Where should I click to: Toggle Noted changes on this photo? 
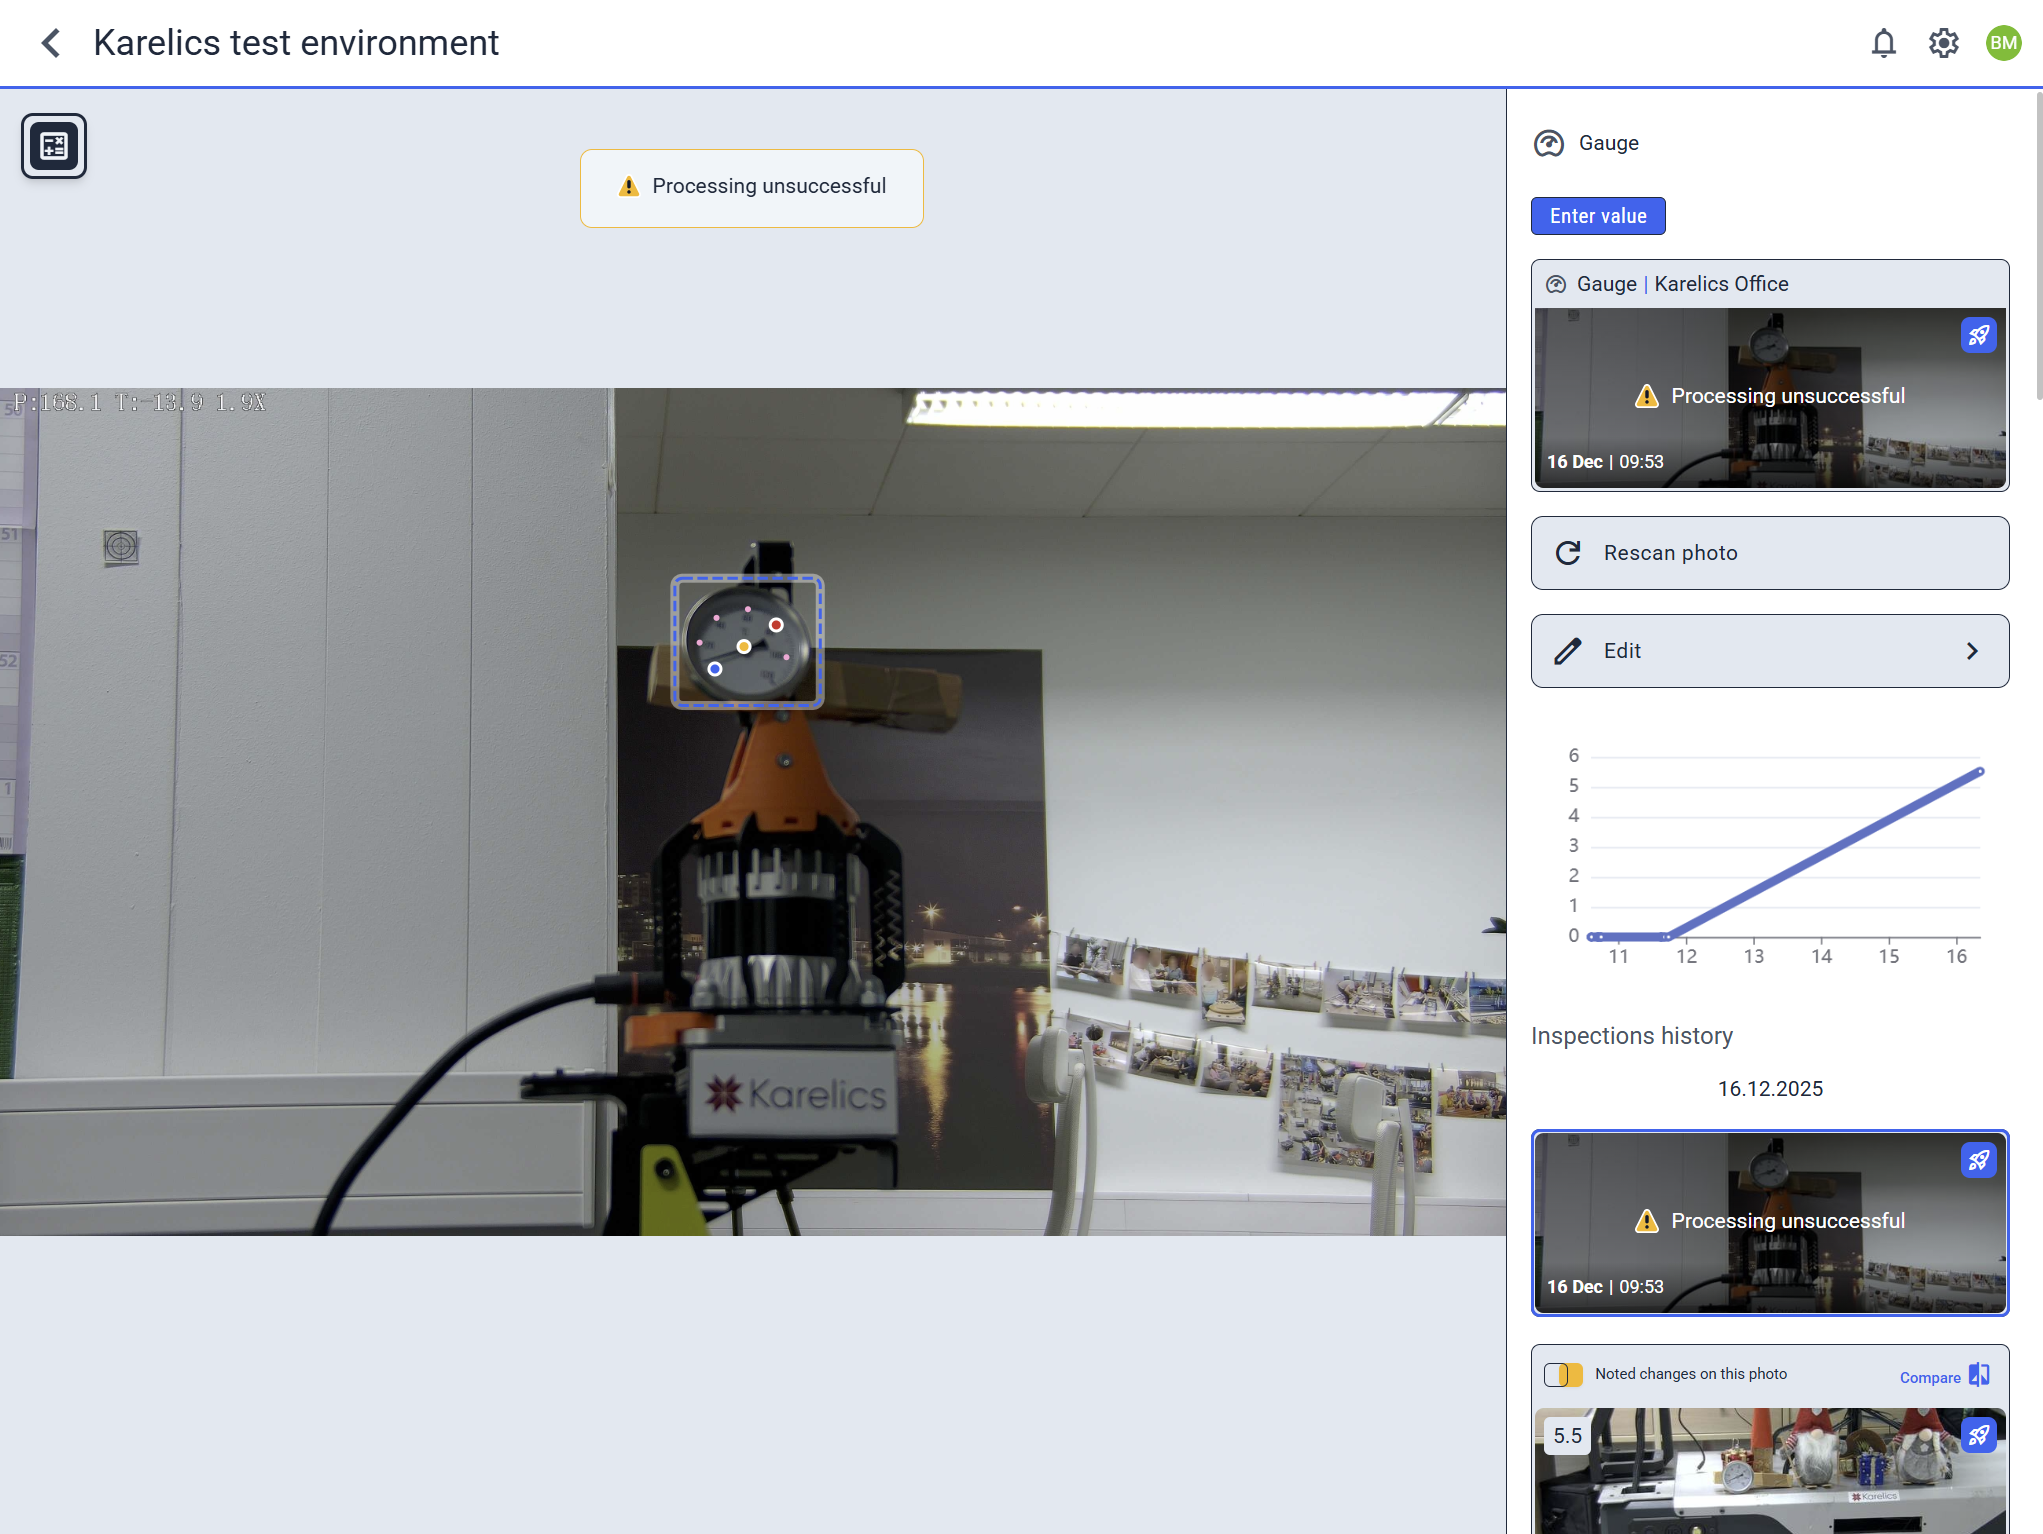click(x=1563, y=1375)
